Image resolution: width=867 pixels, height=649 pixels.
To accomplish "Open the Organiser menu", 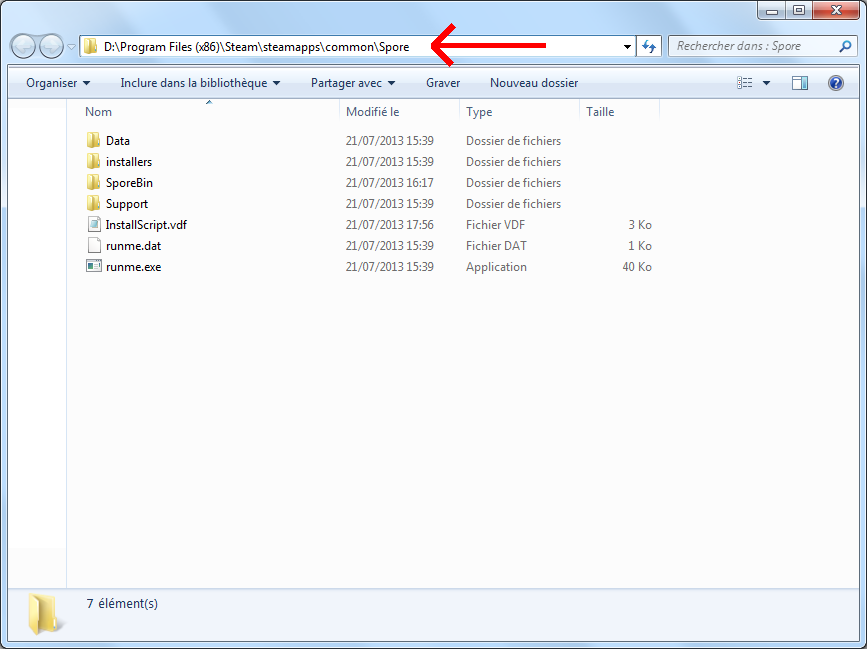I will click(58, 83).
